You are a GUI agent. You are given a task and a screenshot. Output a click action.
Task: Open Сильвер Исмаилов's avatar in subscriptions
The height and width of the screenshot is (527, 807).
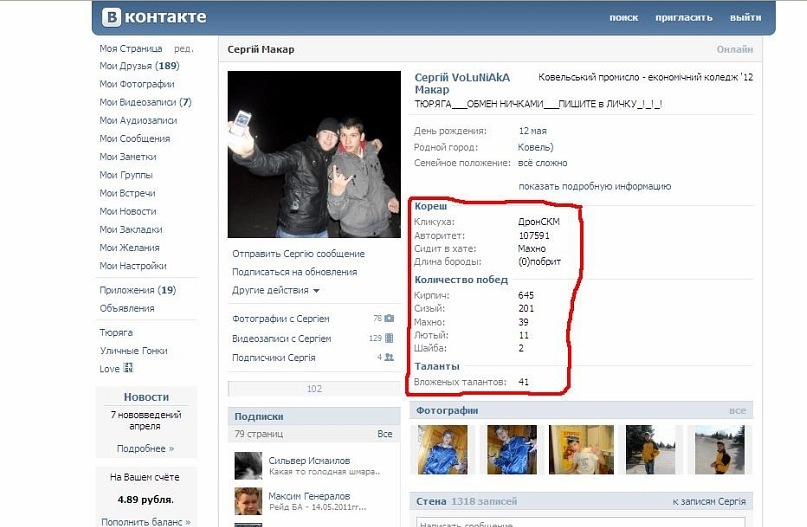pos(248,465)
